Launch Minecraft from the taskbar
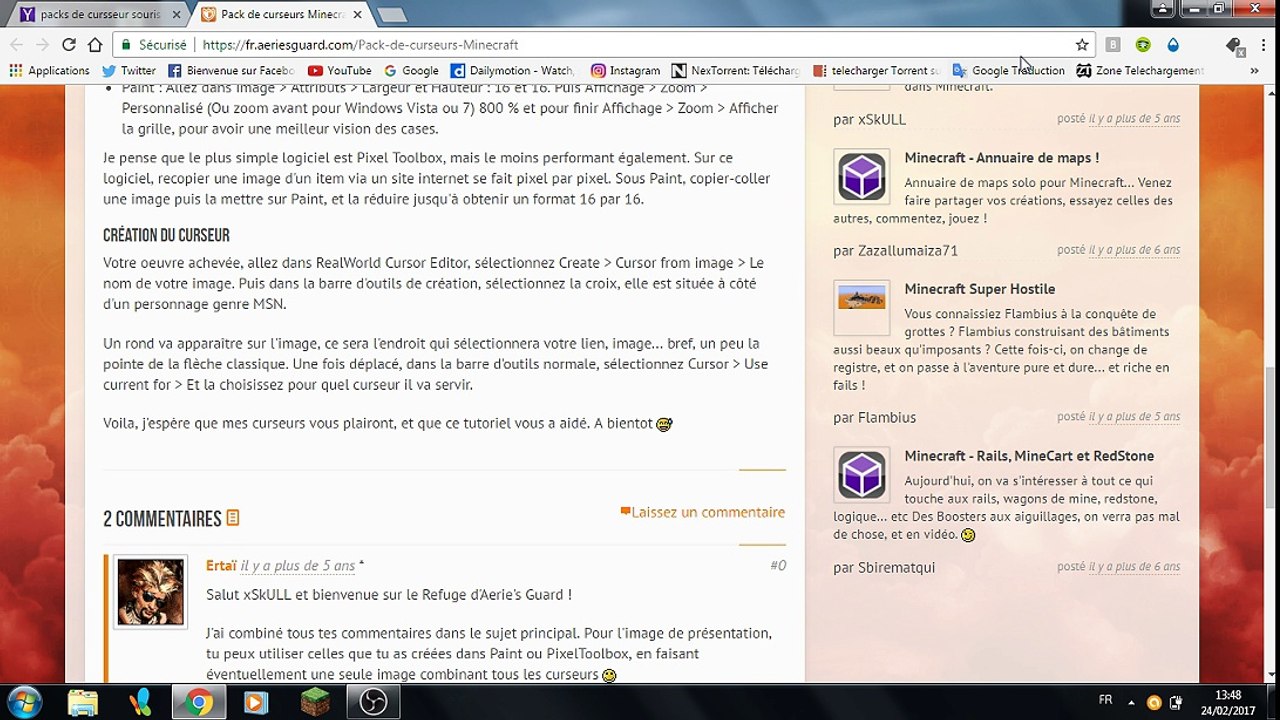This screenshot has width=1280, height=720. click(315, 702)
